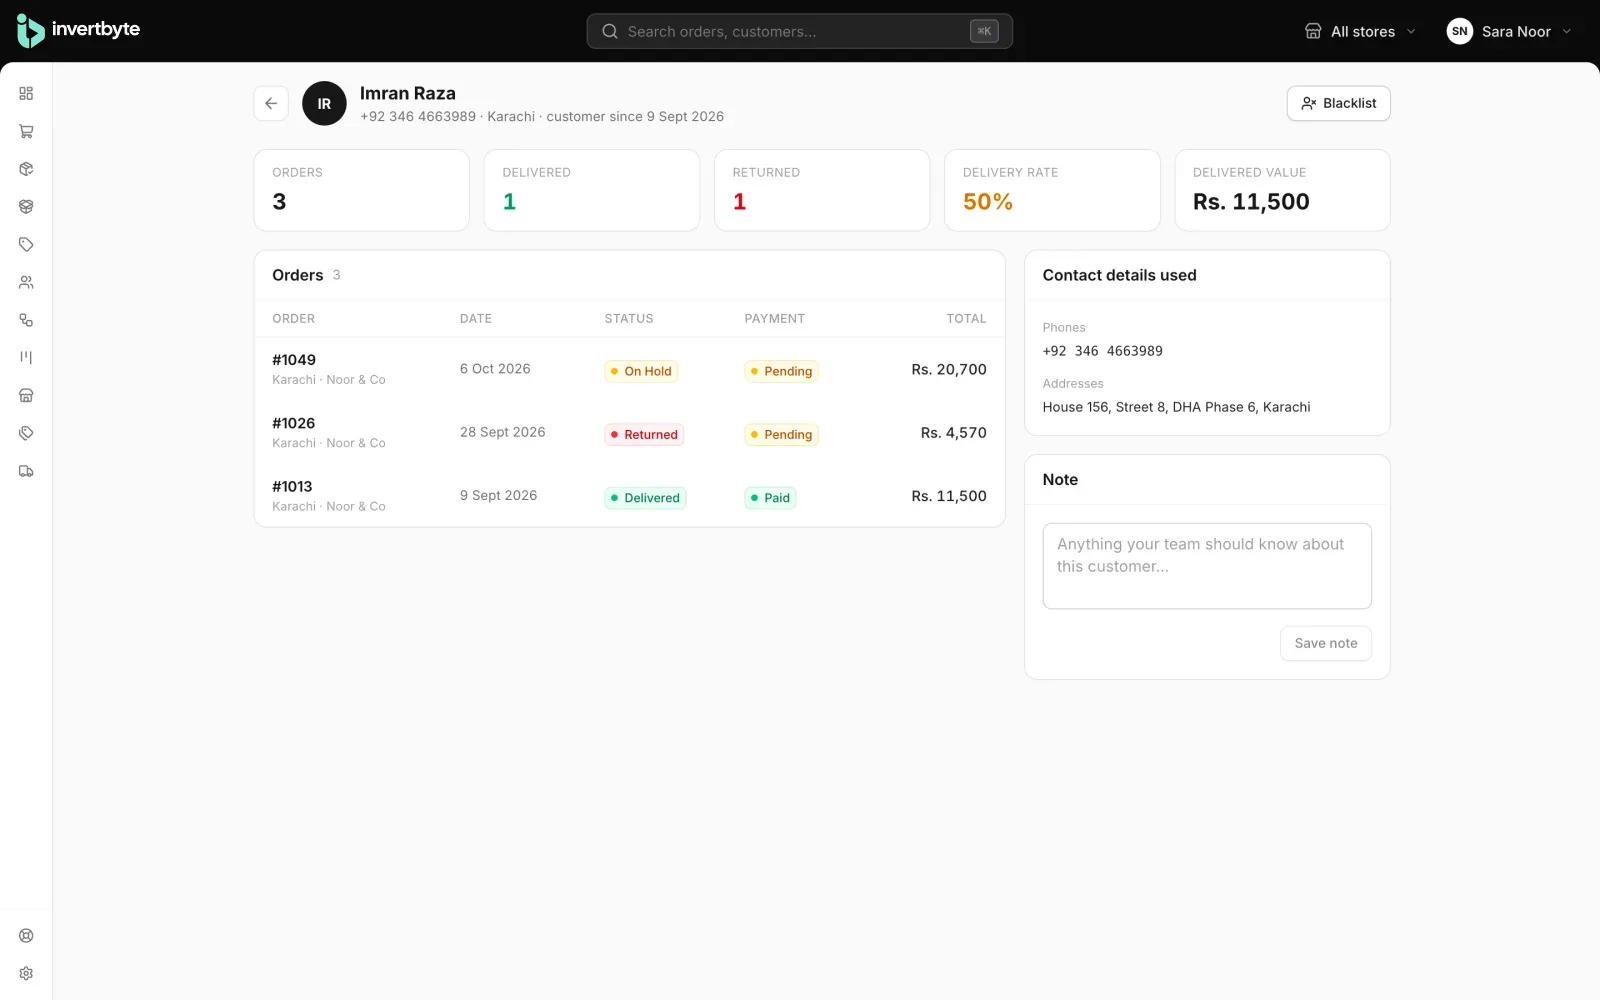
Task: Click the open box inventory icon
Action: pyautogui.click(x=26, y=206)
